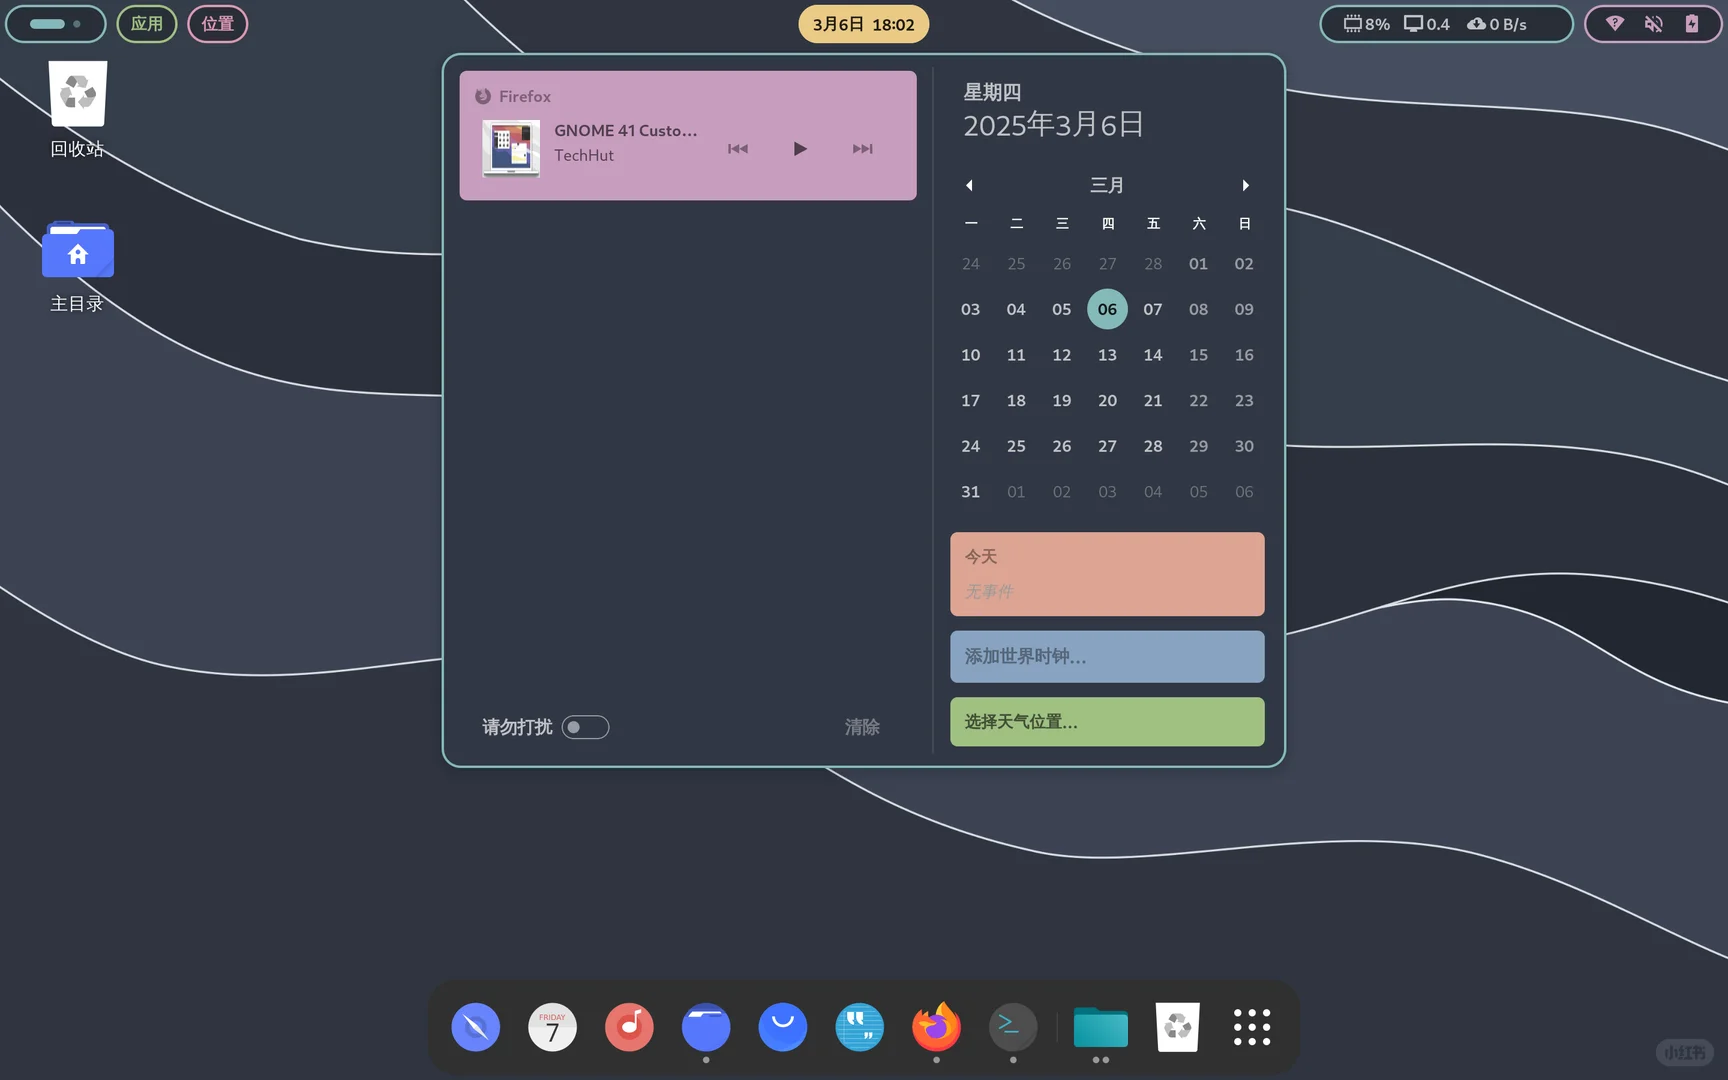1728x1080 pixels.
Task: Close the date menu via the 3月6日 18:02 clock button
Action: pyautogui.click(x=863, y=24)
